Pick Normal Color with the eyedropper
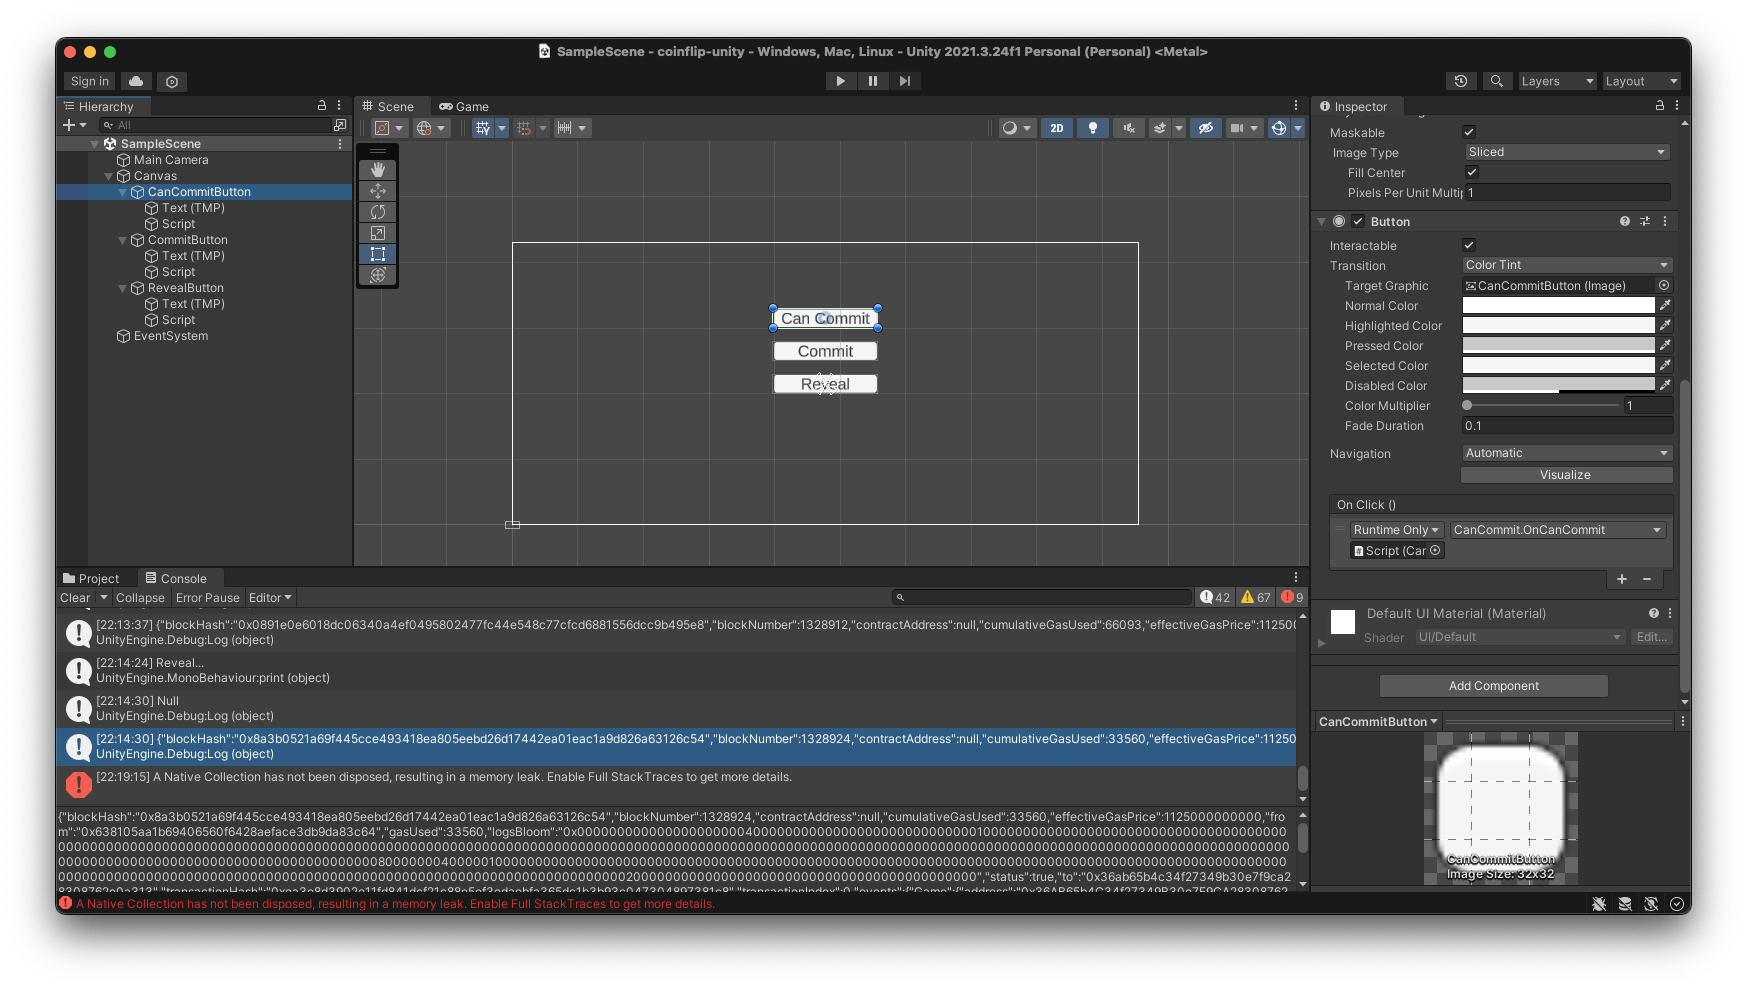This screenshot has height=988, width=1747. coord(1665,305)
